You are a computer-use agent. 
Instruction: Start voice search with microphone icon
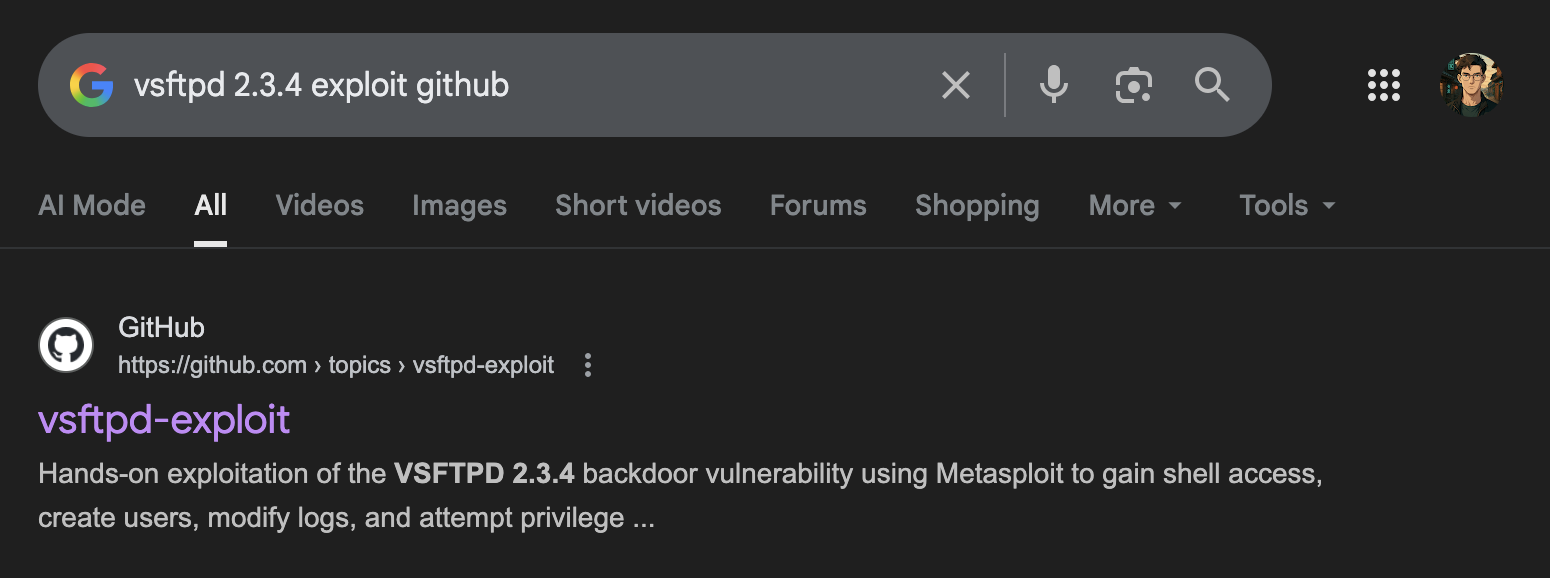pyautogui.click(x=1053, y=85)
